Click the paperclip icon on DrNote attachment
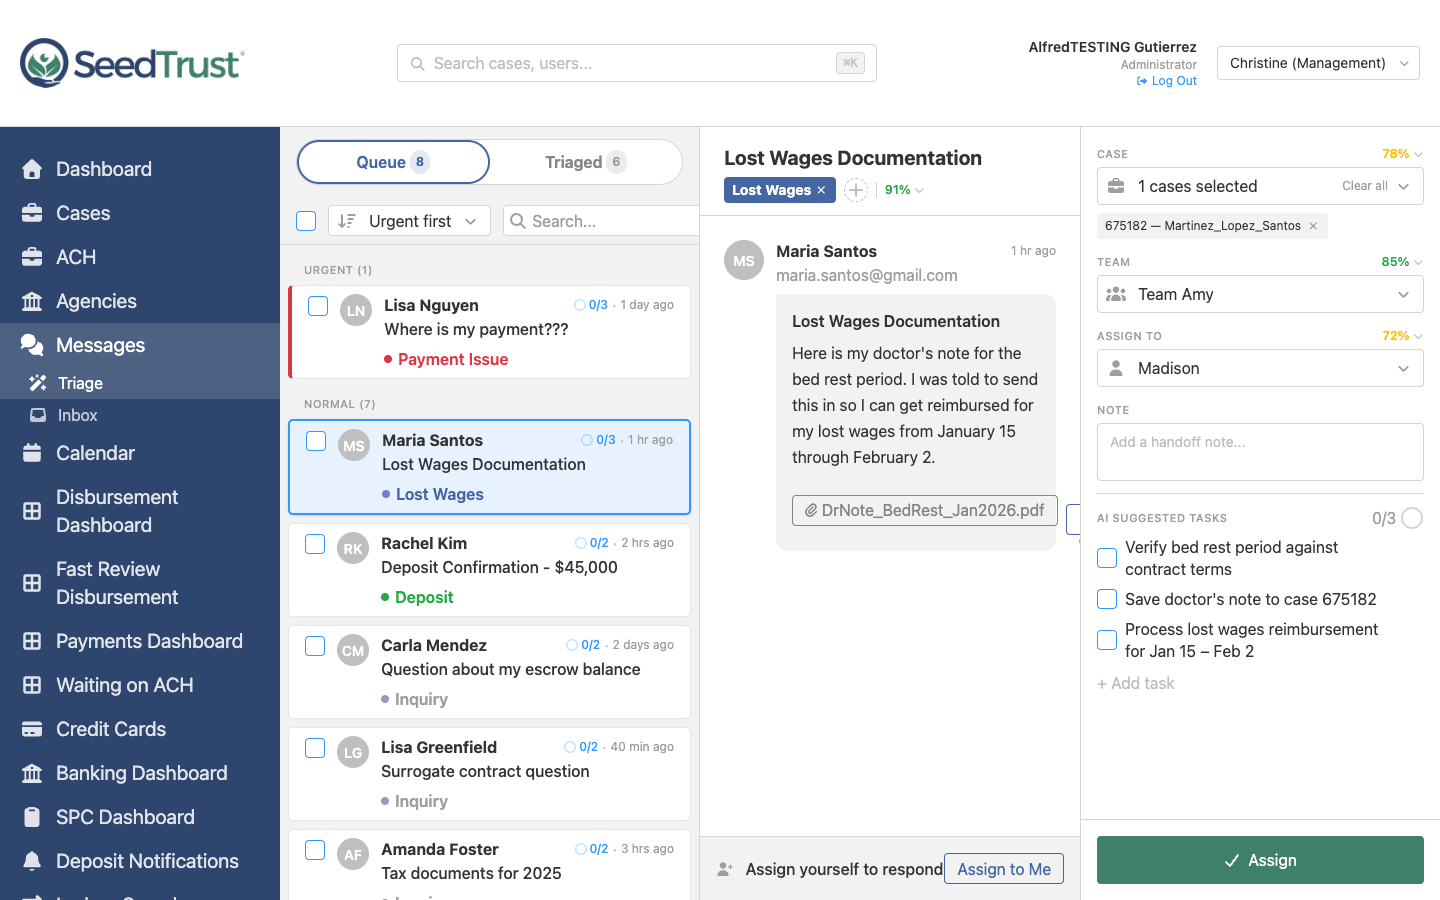This screenshot has height=900, width=1440. [811, 510]
